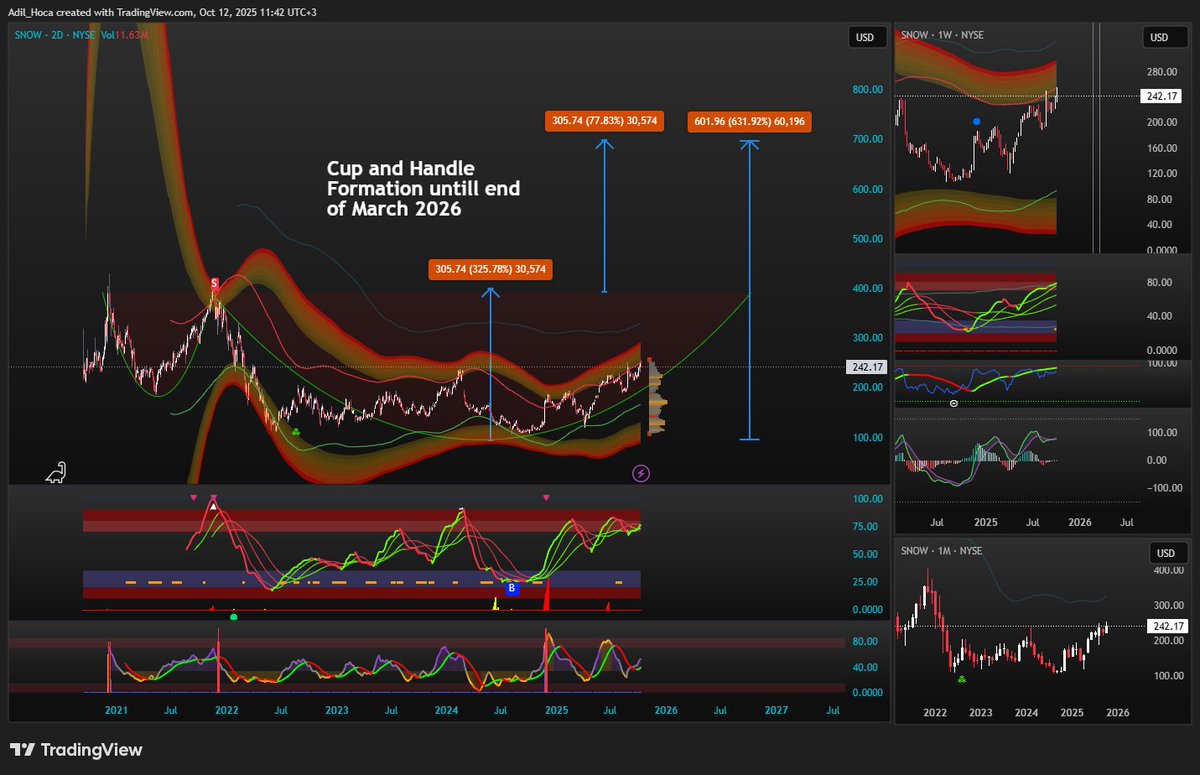Viewport: 1200px width, 775px height.
Task: Click the 75.00 level on oscillator pane axis
Action: click(867, 527)
